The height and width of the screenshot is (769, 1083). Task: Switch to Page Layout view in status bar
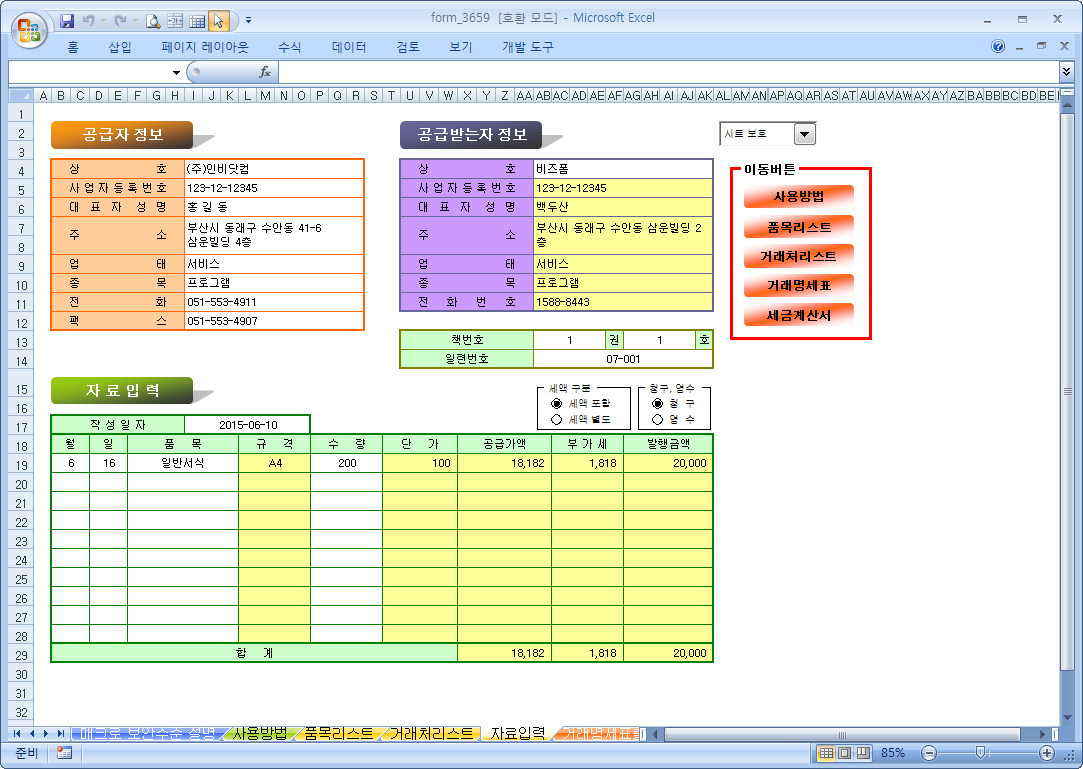pos(843,752)
